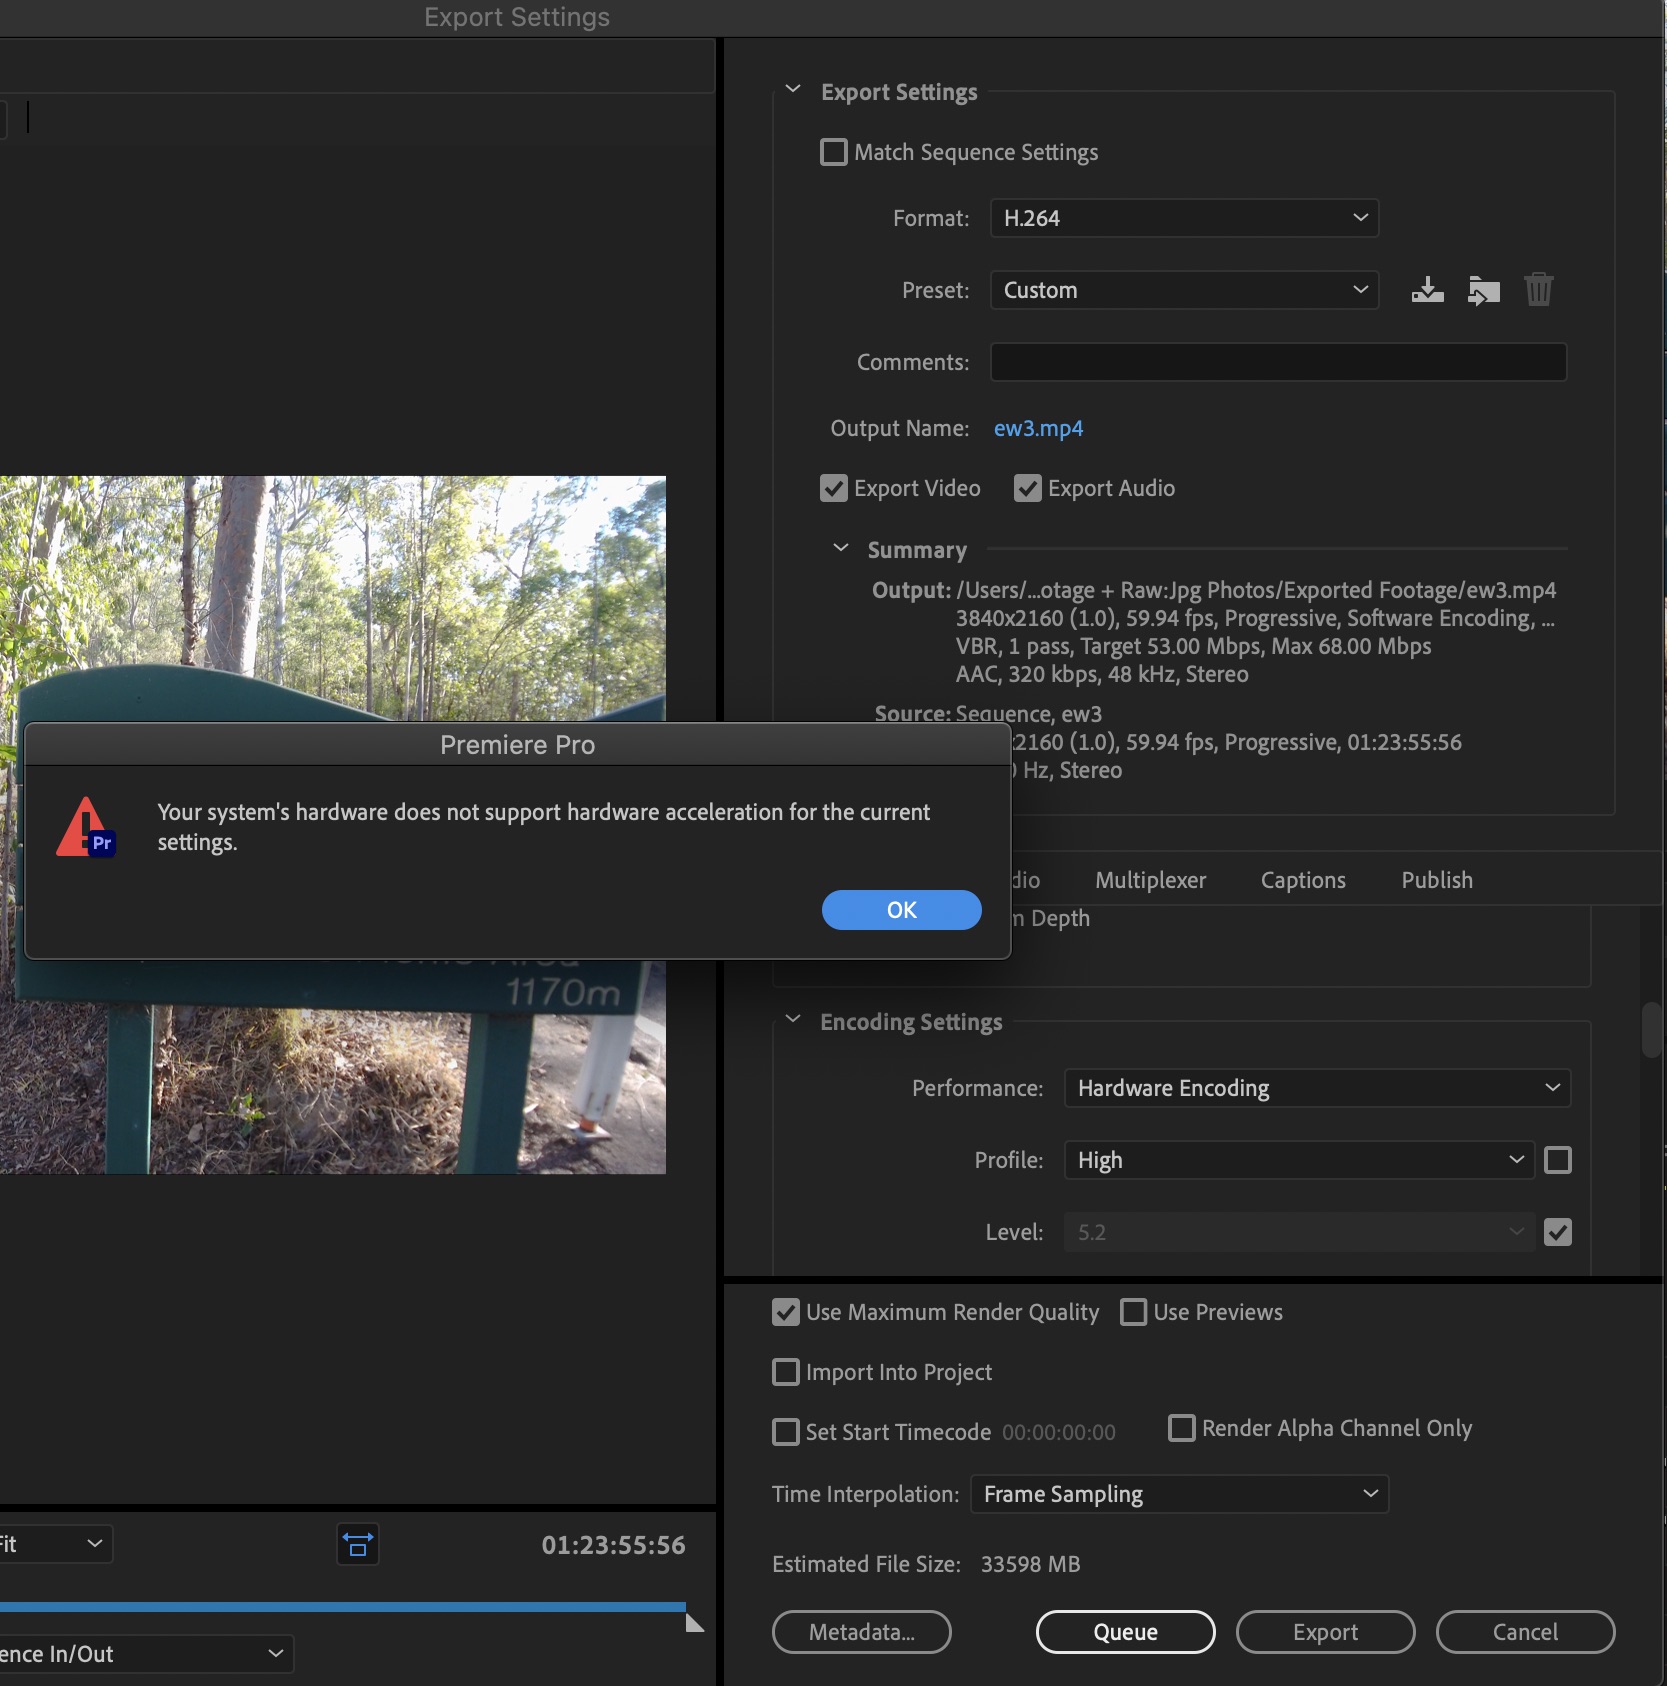
Task: Enable Use Previews
Action: 1133,1312
